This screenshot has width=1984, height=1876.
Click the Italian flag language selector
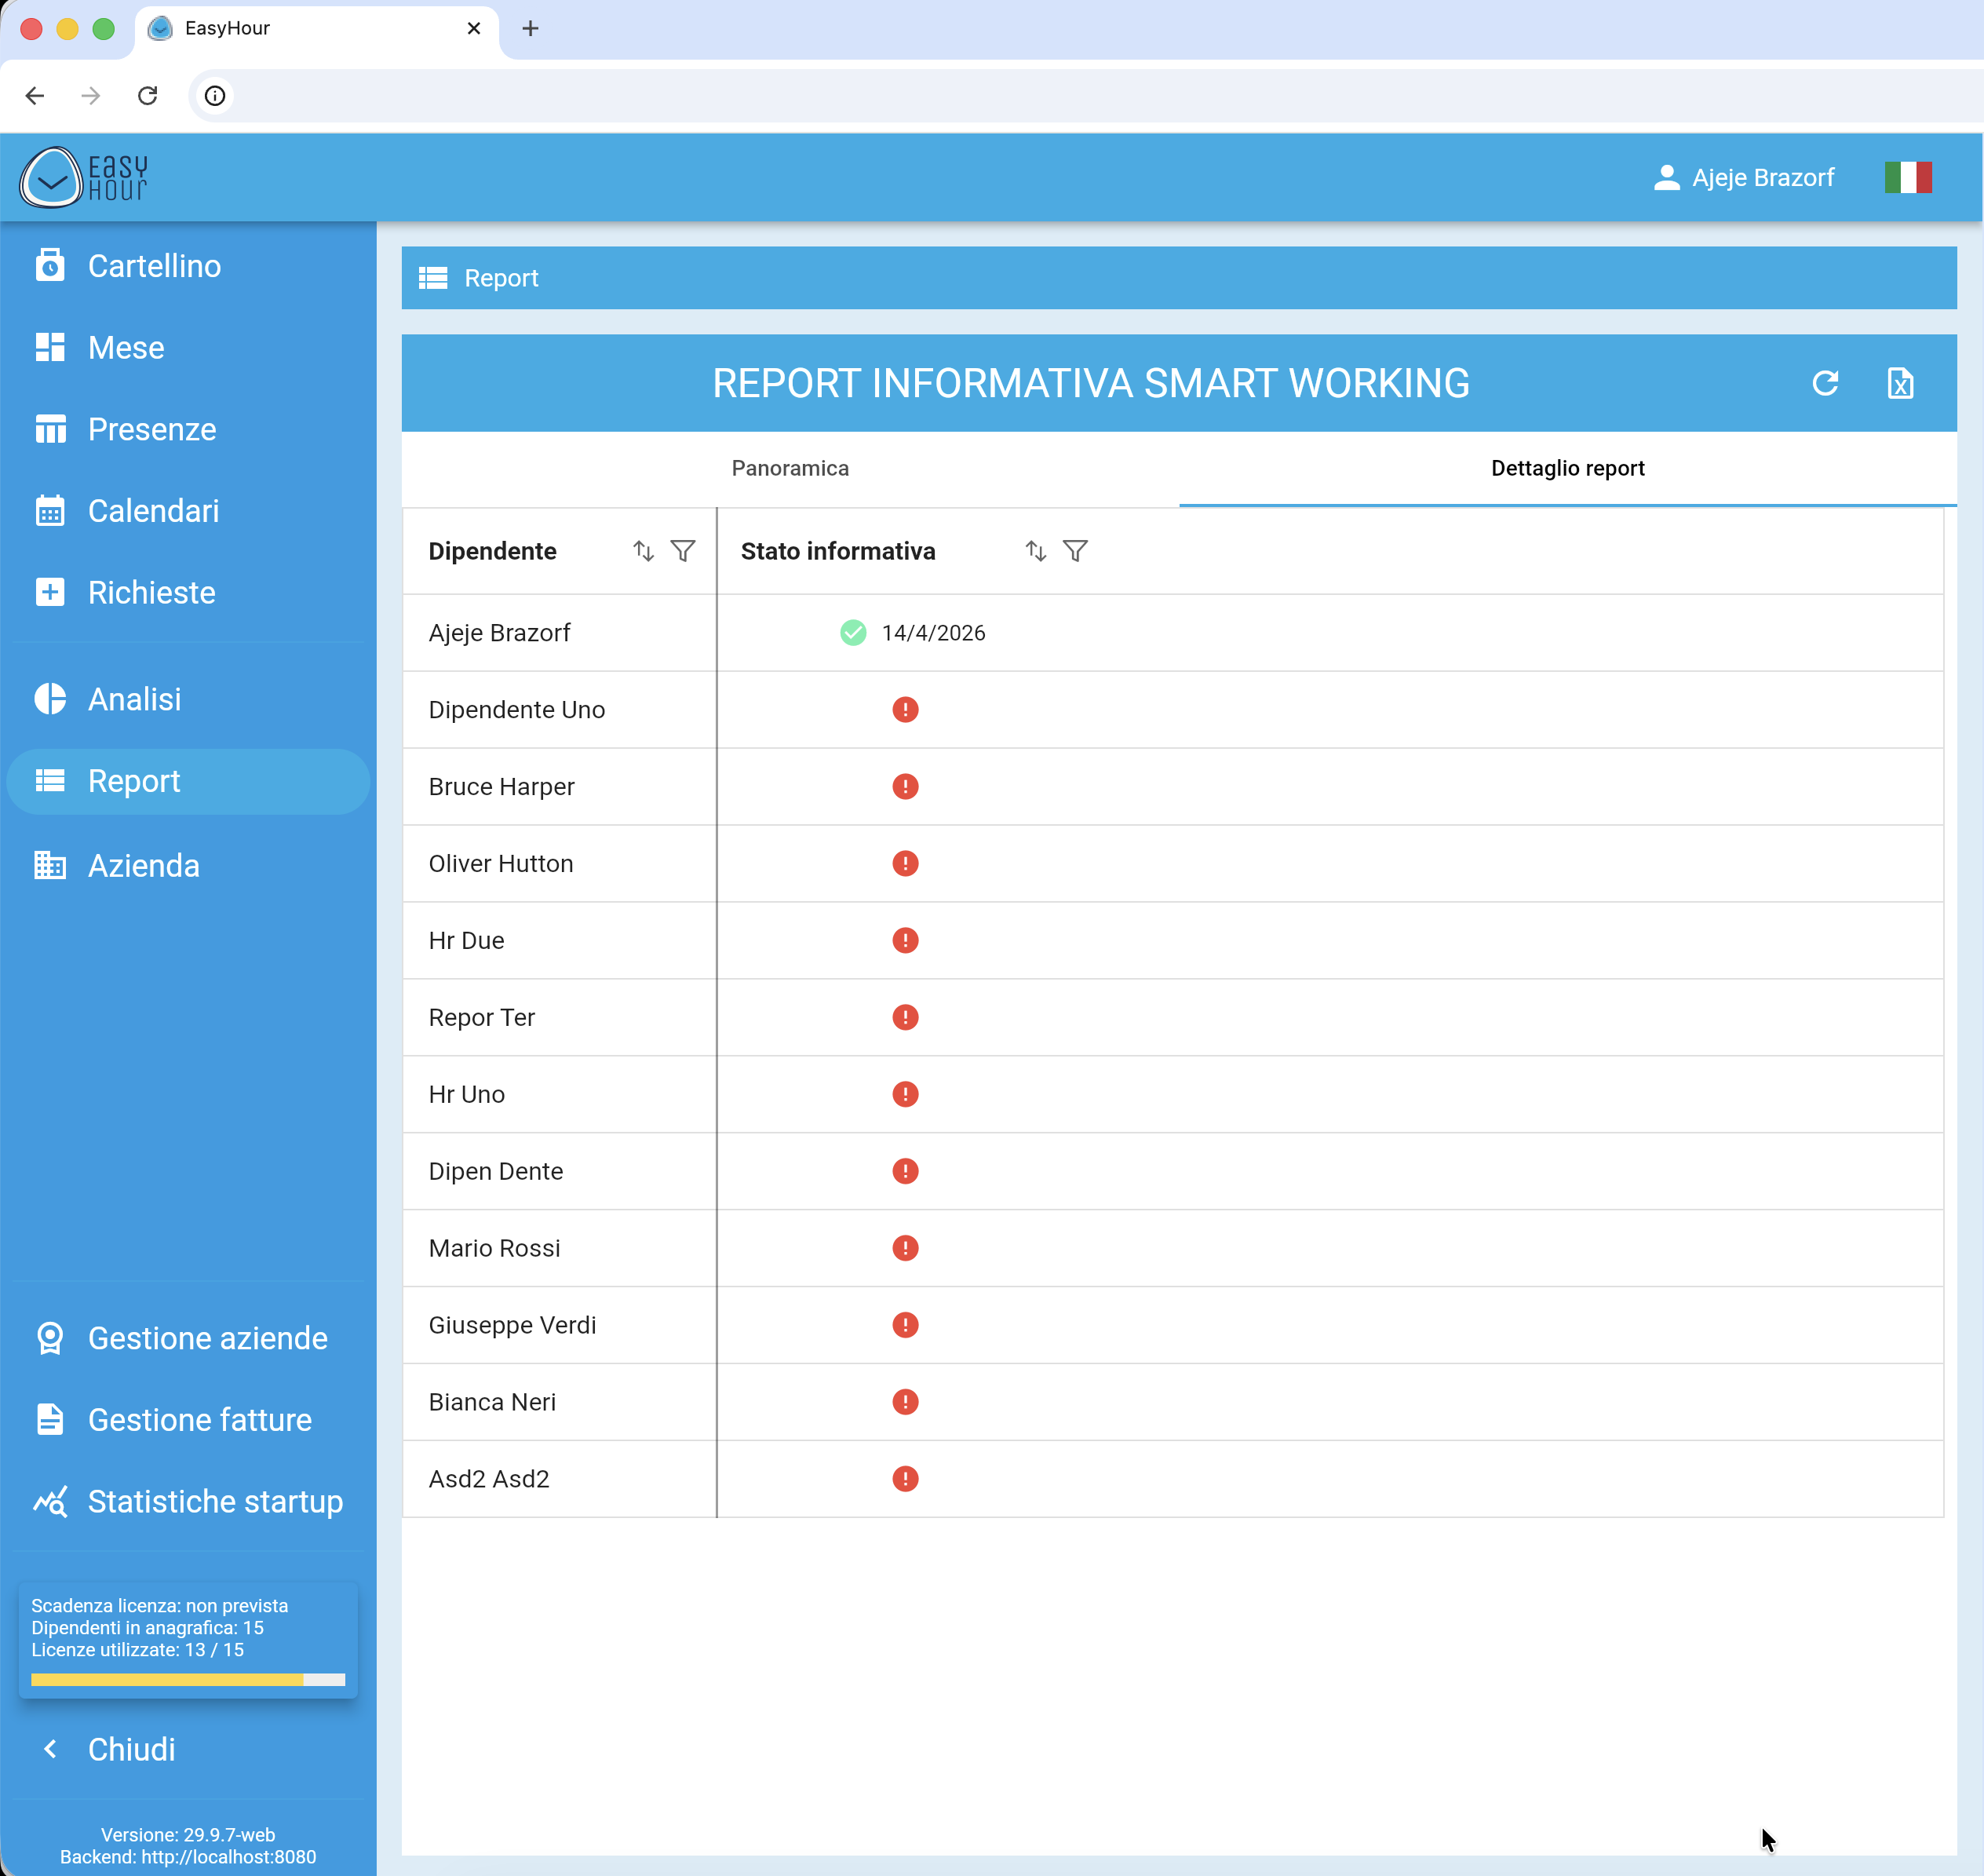[1907, 178]
